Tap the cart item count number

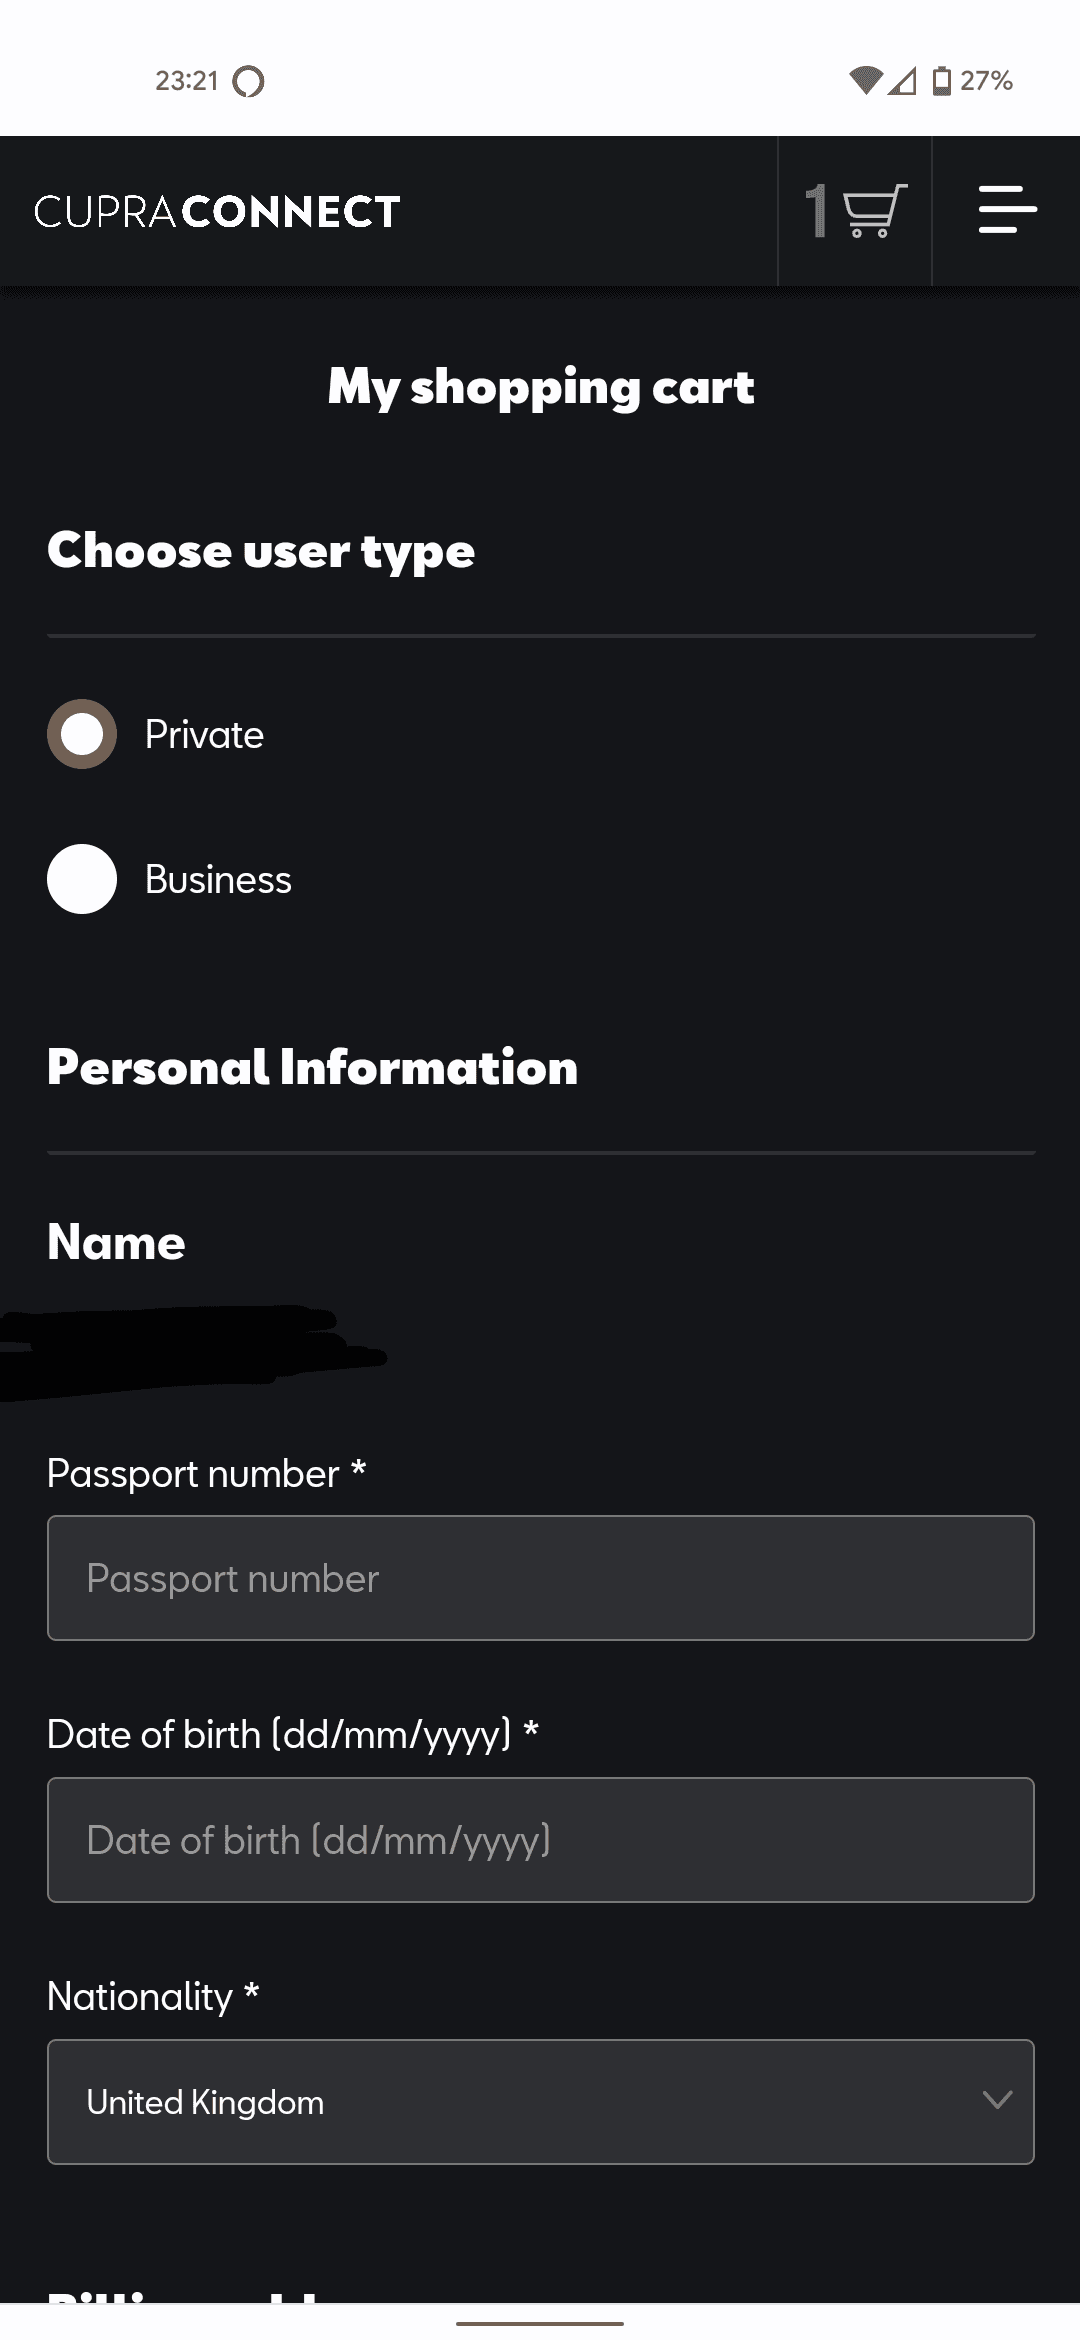tap(817, 211)
